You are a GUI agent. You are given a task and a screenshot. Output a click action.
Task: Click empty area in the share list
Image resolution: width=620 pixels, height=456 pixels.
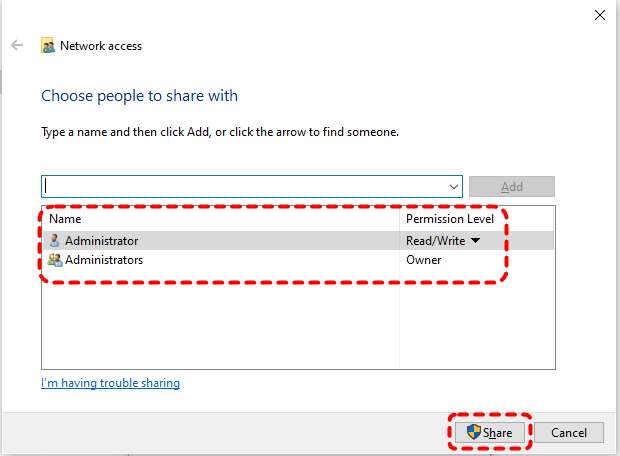click(x=220, y=320)
